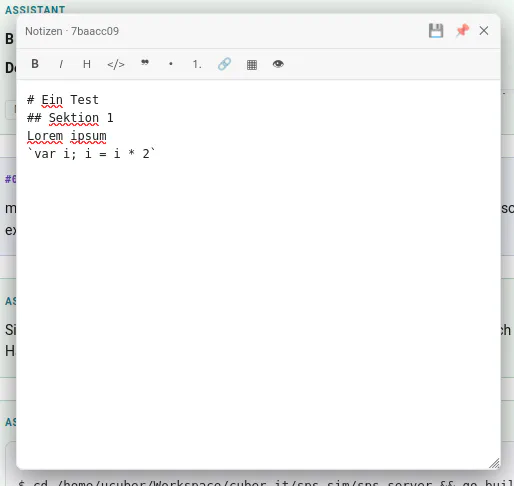Insert a numbered list item
Image resolution: width=514 pixels, height=486 pixels.
197,64
